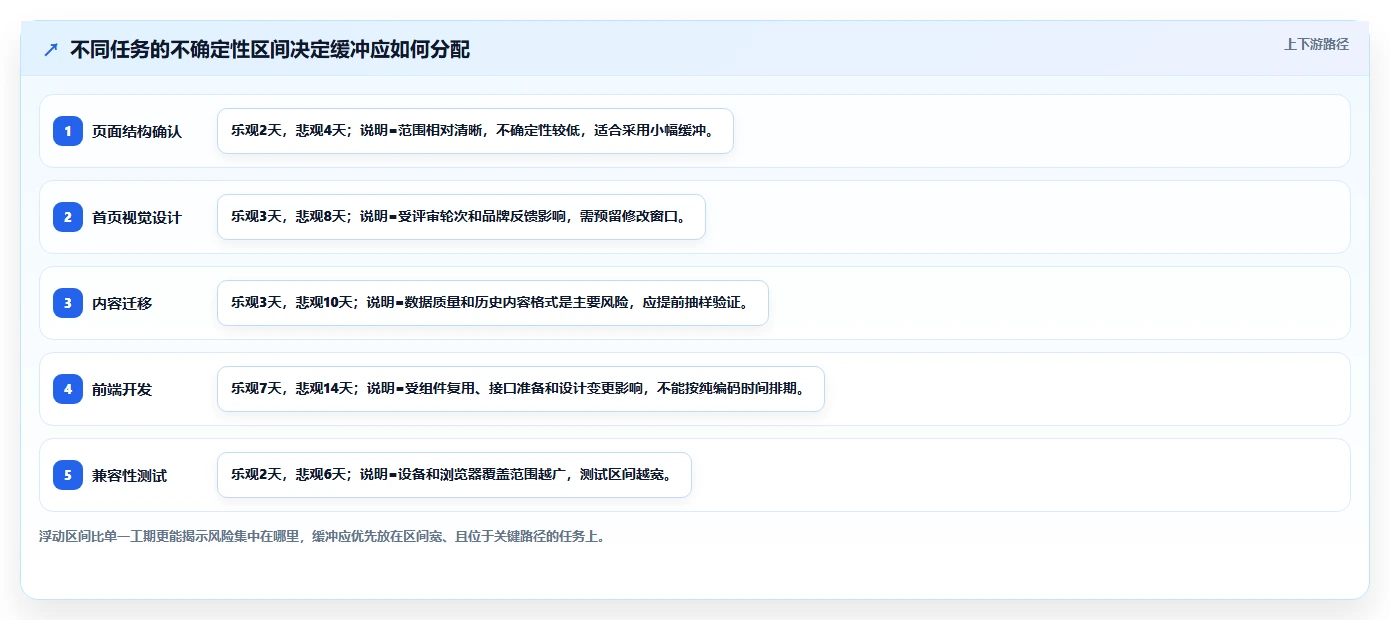Select step badge 1 for 页面结构确认

(x=68, y=131)
